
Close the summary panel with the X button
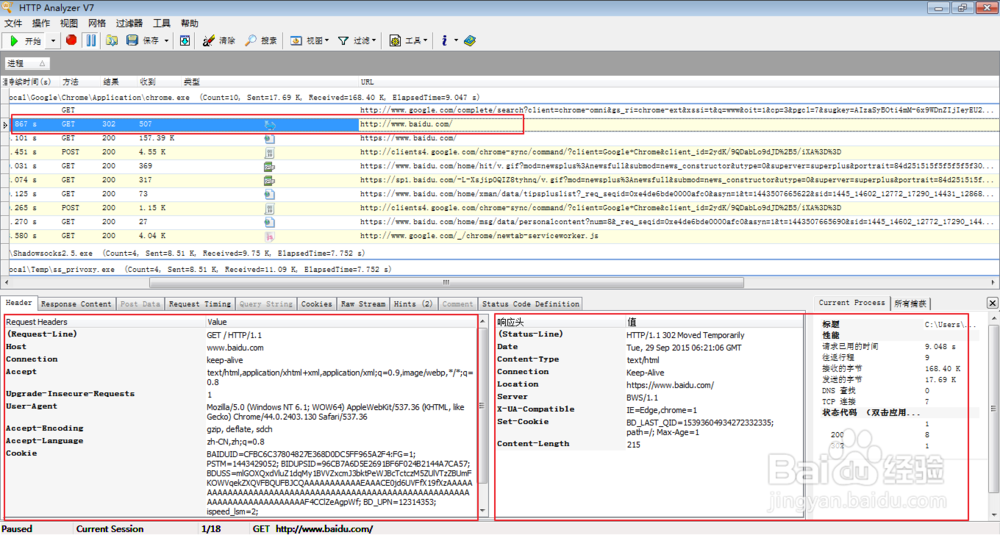[992, 303]
